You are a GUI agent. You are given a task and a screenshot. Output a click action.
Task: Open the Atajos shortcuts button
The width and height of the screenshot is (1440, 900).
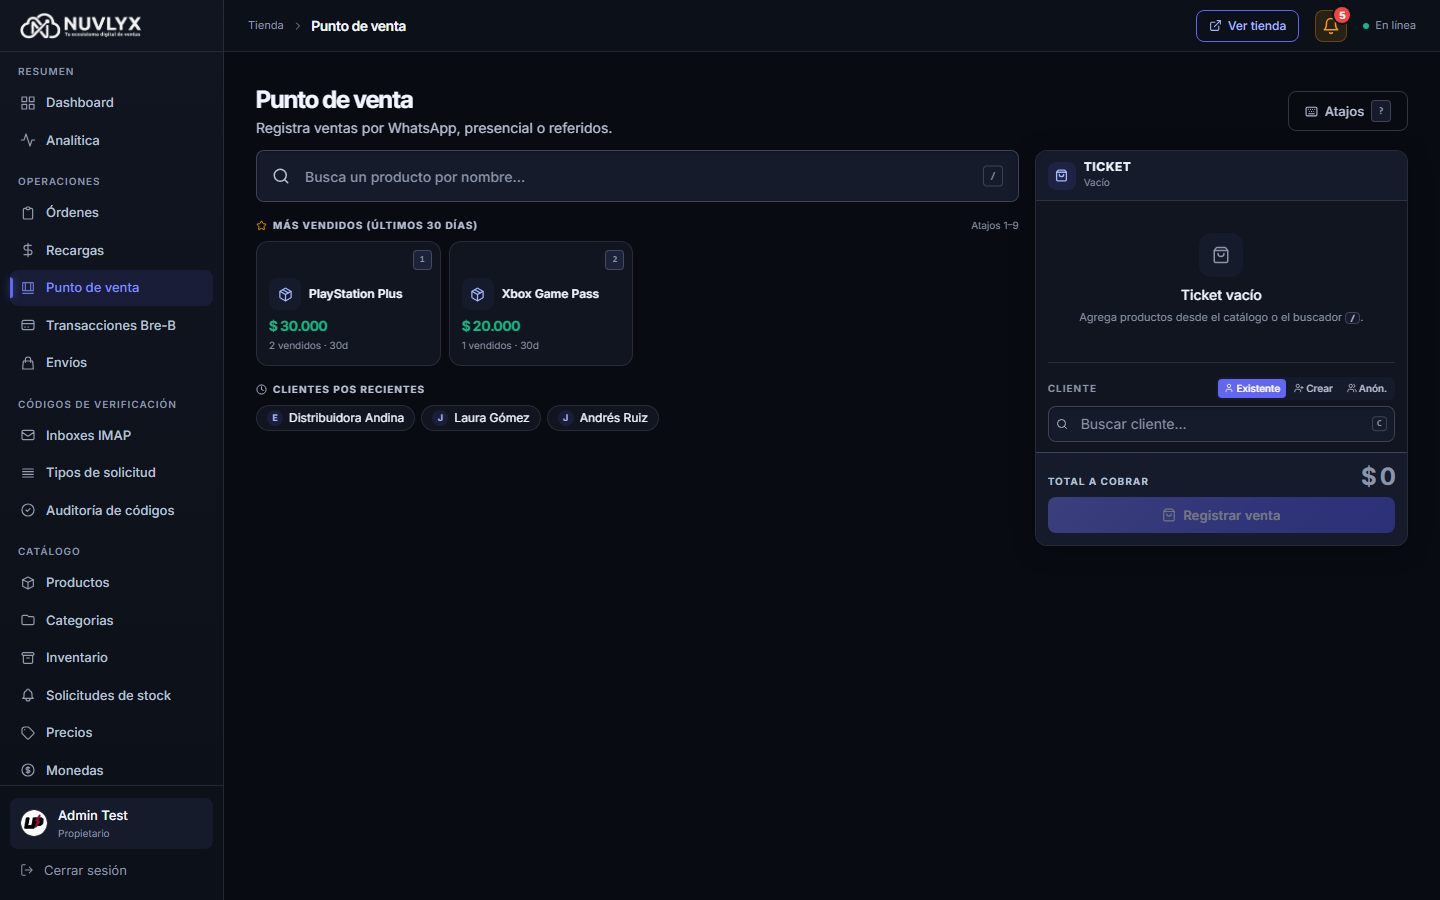pyautogui.click(x=1347, y=111)
